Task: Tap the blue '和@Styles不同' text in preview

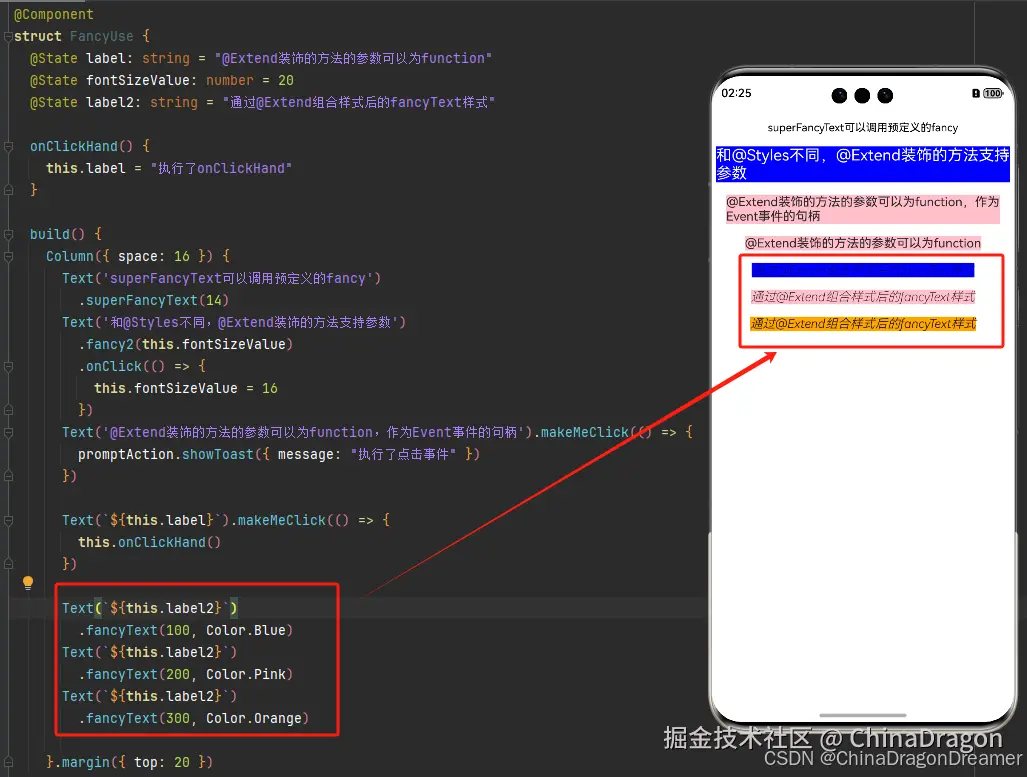Action: pyautogui.click(x=863, y=164)
